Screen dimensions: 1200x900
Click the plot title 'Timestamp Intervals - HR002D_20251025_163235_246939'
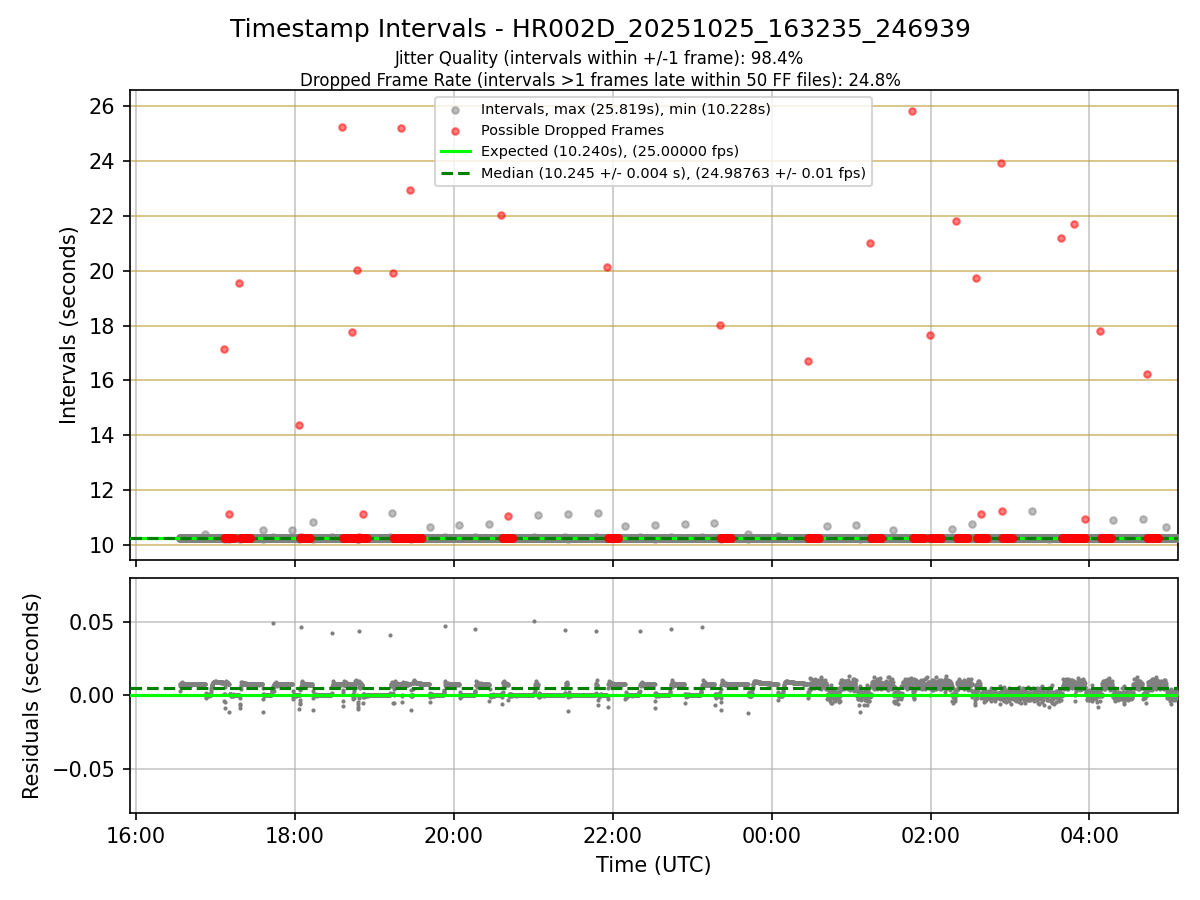click(x=600, y=29)
